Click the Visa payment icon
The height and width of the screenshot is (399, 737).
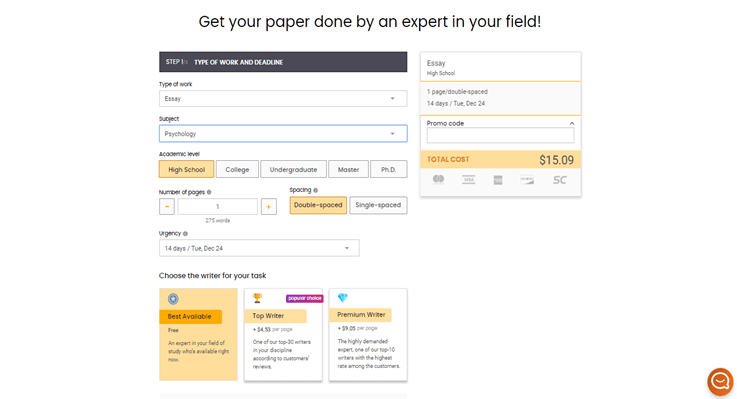click(x=468, y=180)
